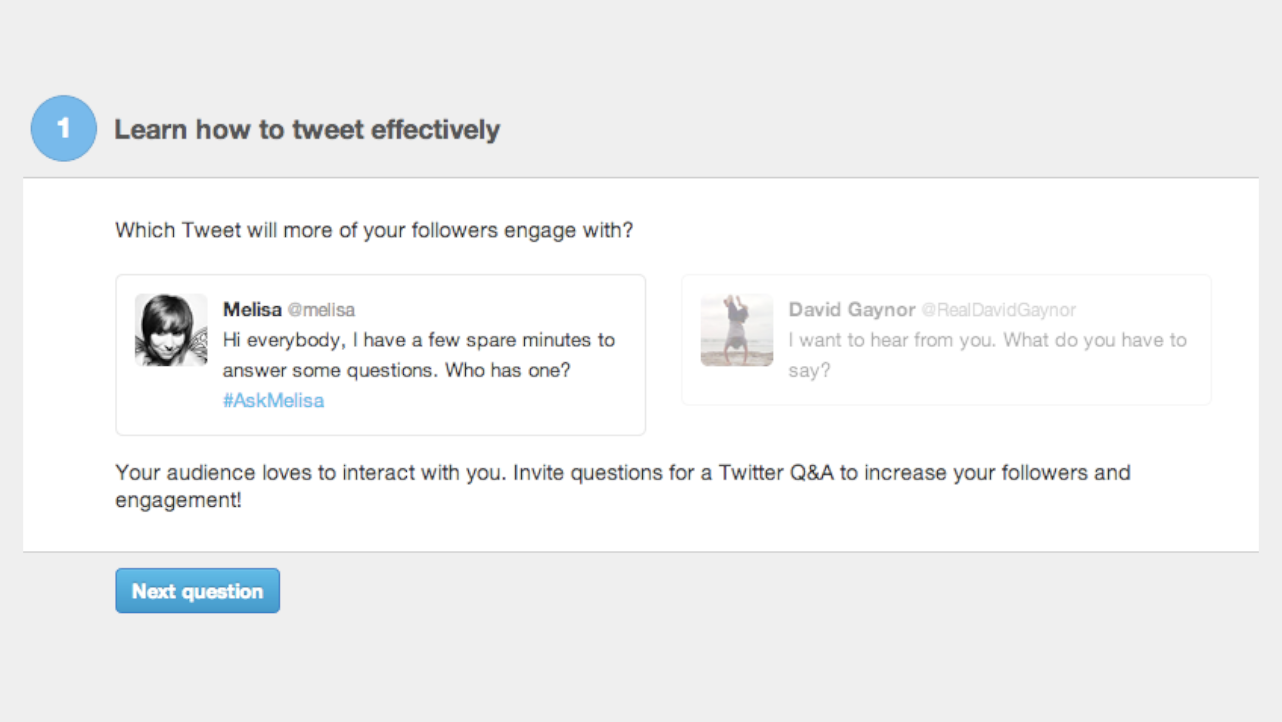Click Melisa's avatar to view her profile
This screenshot has width=1282, height=722.
point(170,329)
